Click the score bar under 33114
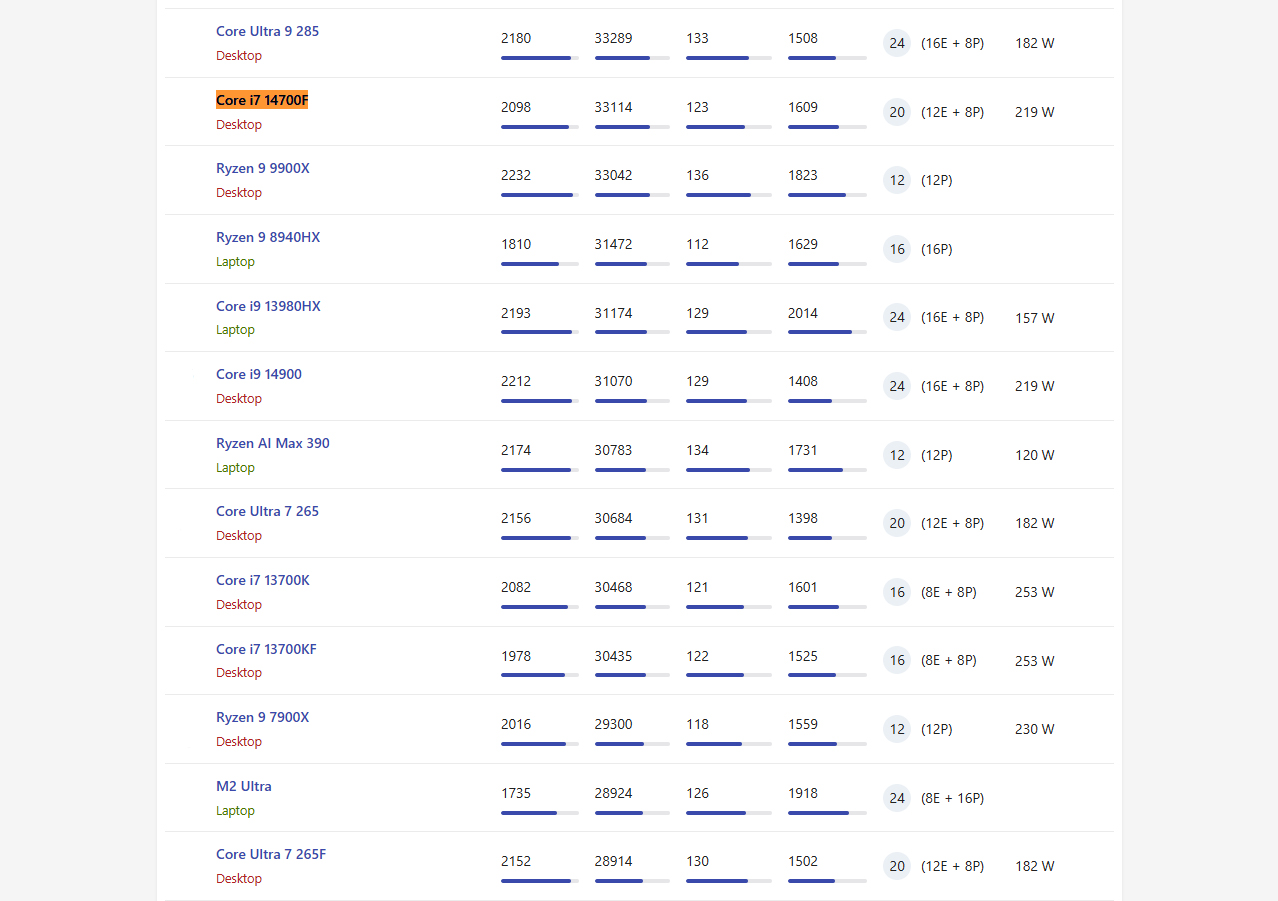This screenshot has height=901, width=1278. [632, 127]
